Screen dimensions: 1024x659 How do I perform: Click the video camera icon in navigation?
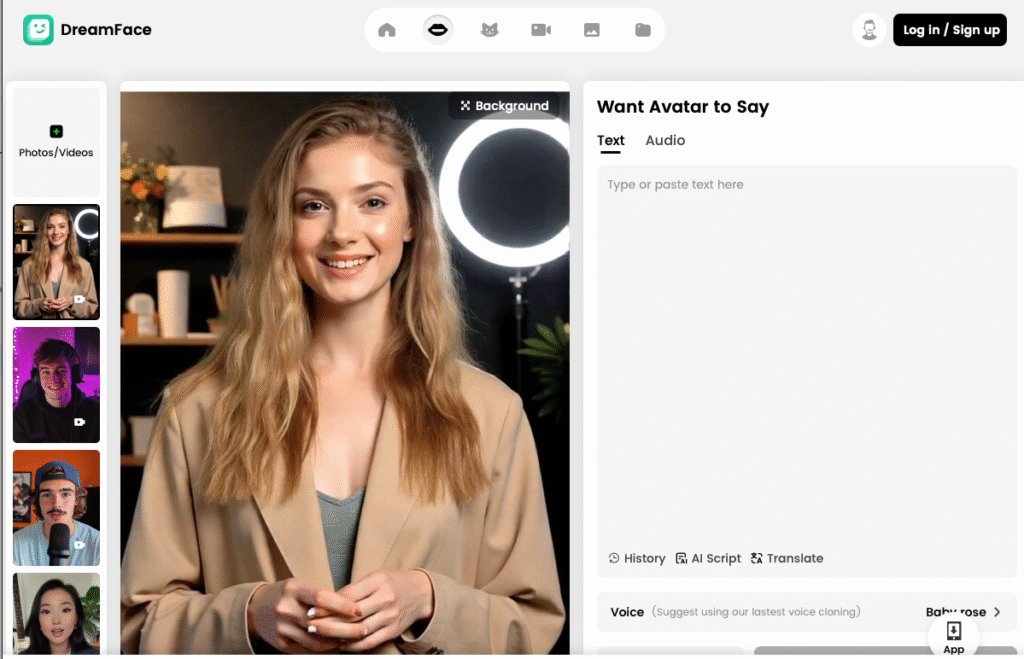point(541,30)
